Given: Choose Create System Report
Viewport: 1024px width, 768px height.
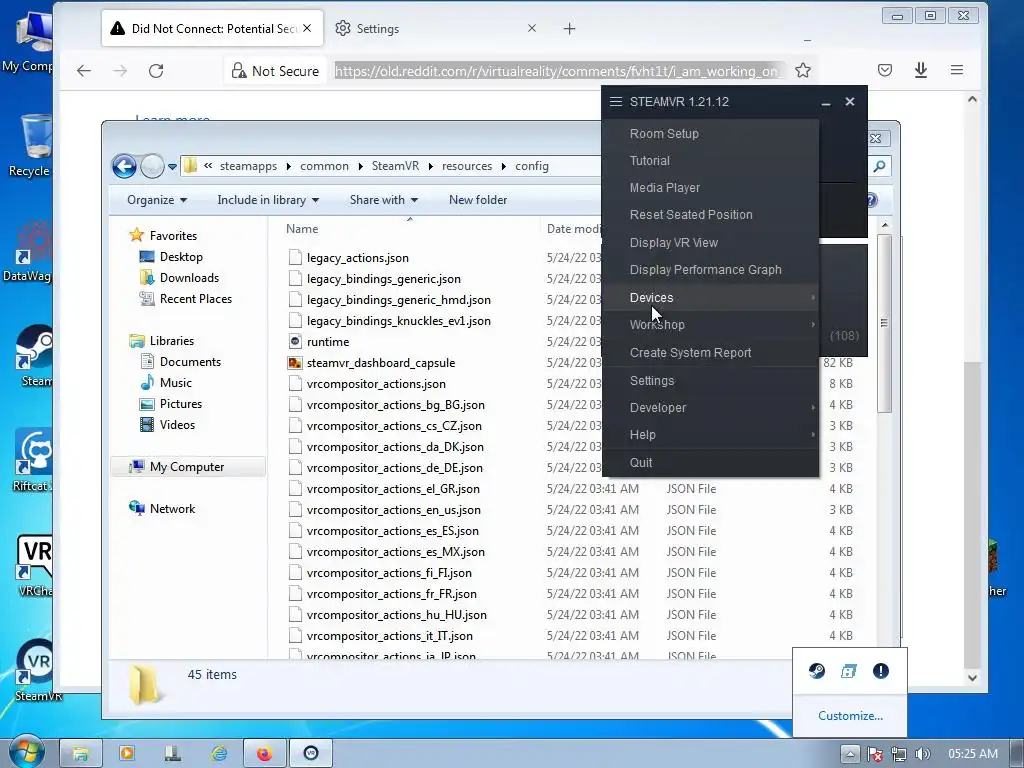Looking at the screenshot, I should (x=711, y=353).
